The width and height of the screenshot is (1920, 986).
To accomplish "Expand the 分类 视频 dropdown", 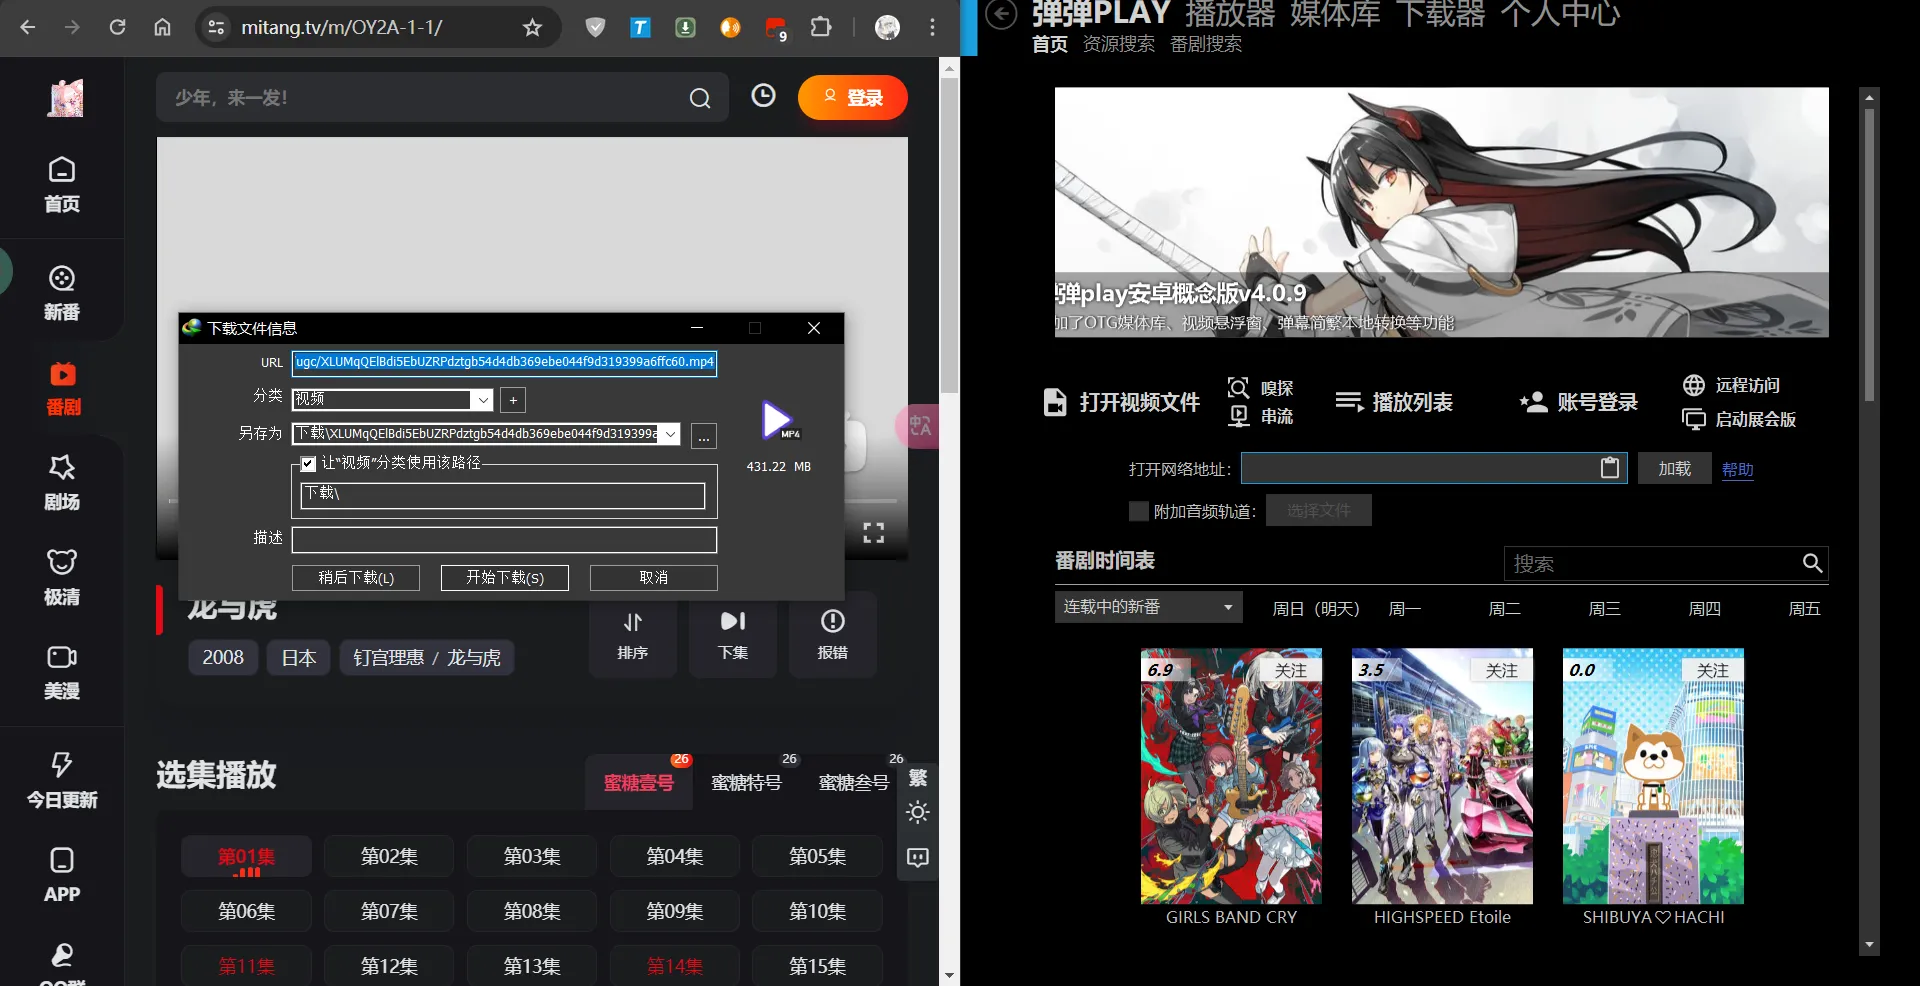I will (x=483, y=400).
